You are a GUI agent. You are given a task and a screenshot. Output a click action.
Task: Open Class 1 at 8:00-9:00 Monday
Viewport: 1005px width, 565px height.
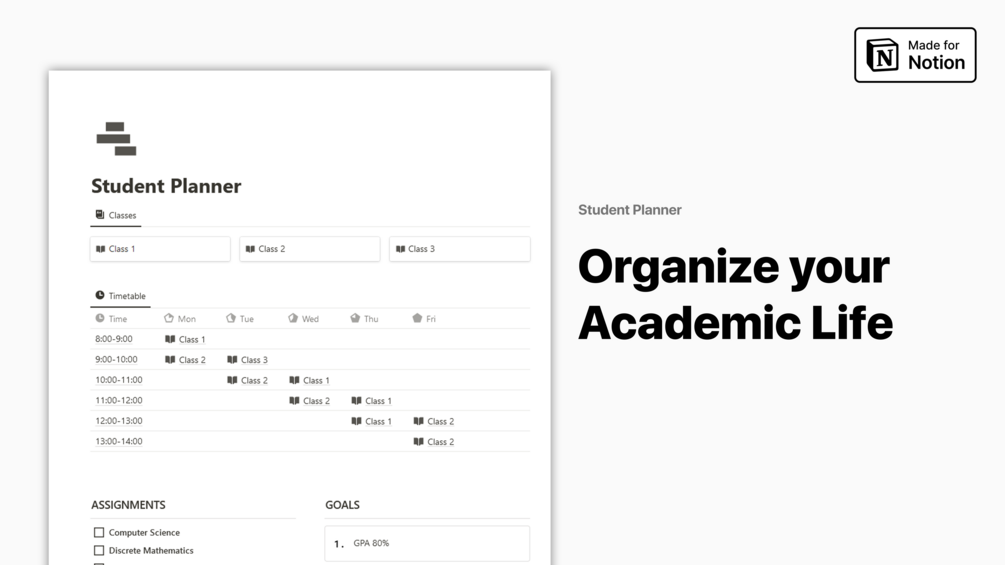(185, 340)
